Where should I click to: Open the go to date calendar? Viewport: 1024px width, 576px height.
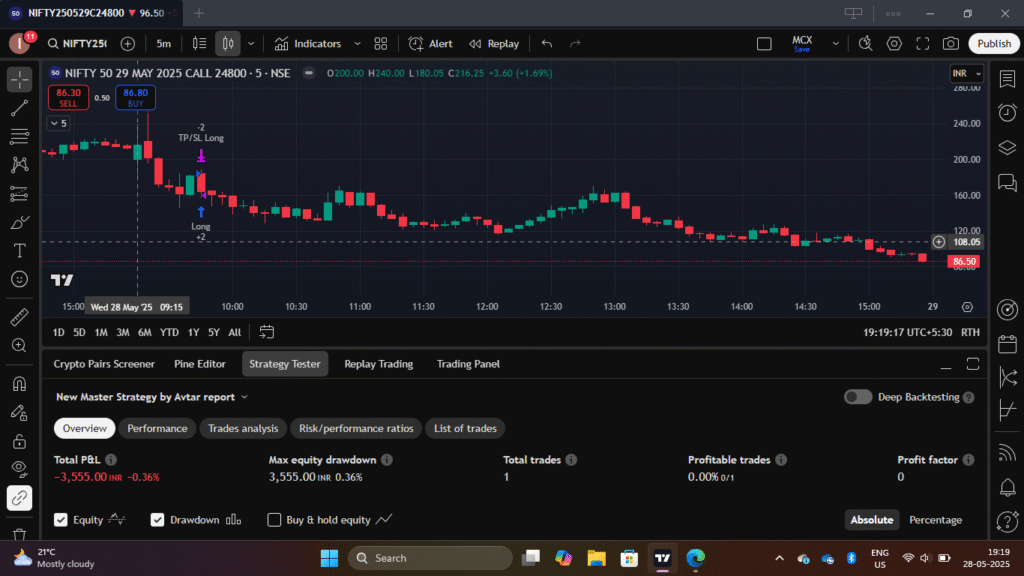(266, 332)
